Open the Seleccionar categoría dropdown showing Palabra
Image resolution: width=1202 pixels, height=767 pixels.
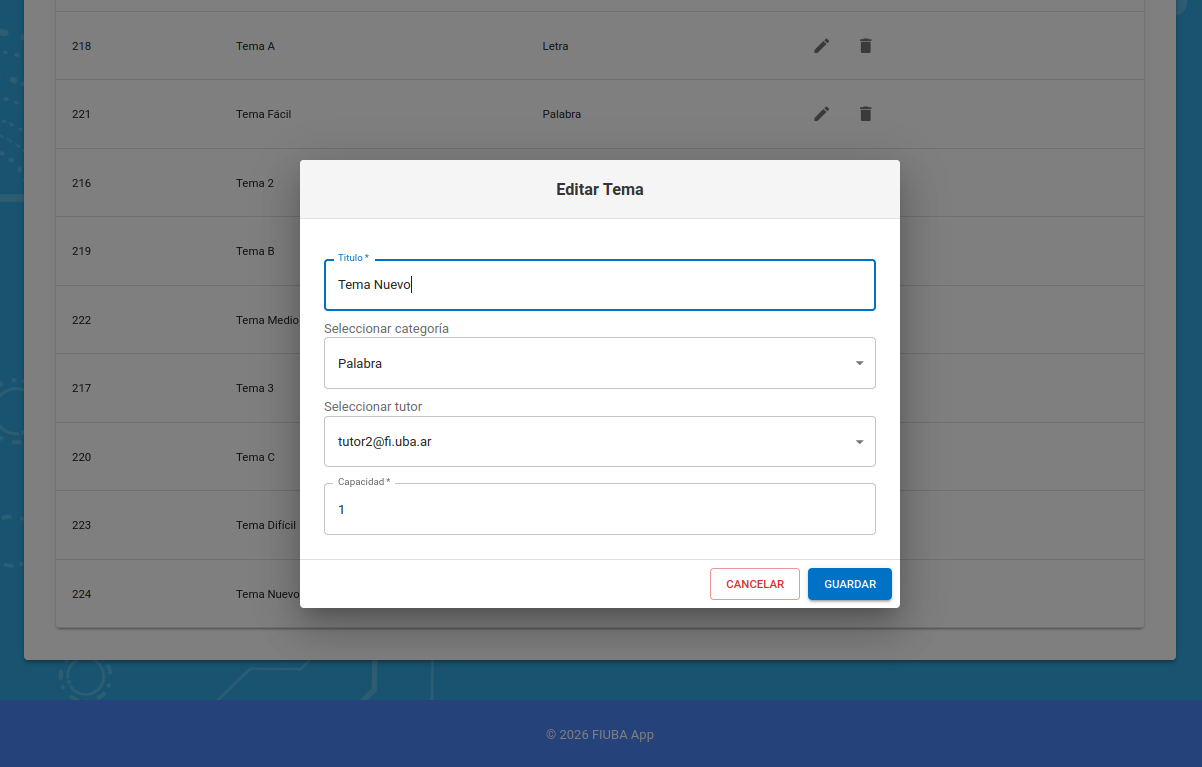(599, 363)
